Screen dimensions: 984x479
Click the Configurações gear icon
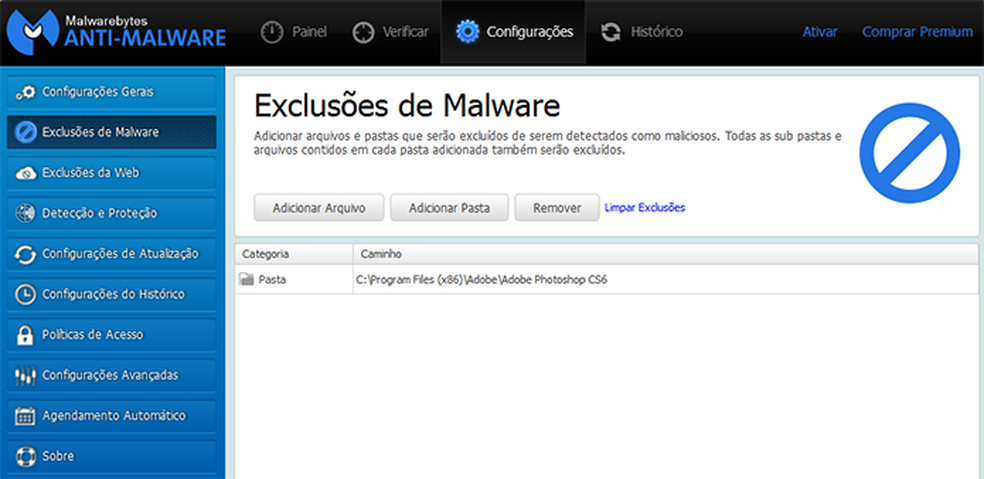tap(468, 32)
